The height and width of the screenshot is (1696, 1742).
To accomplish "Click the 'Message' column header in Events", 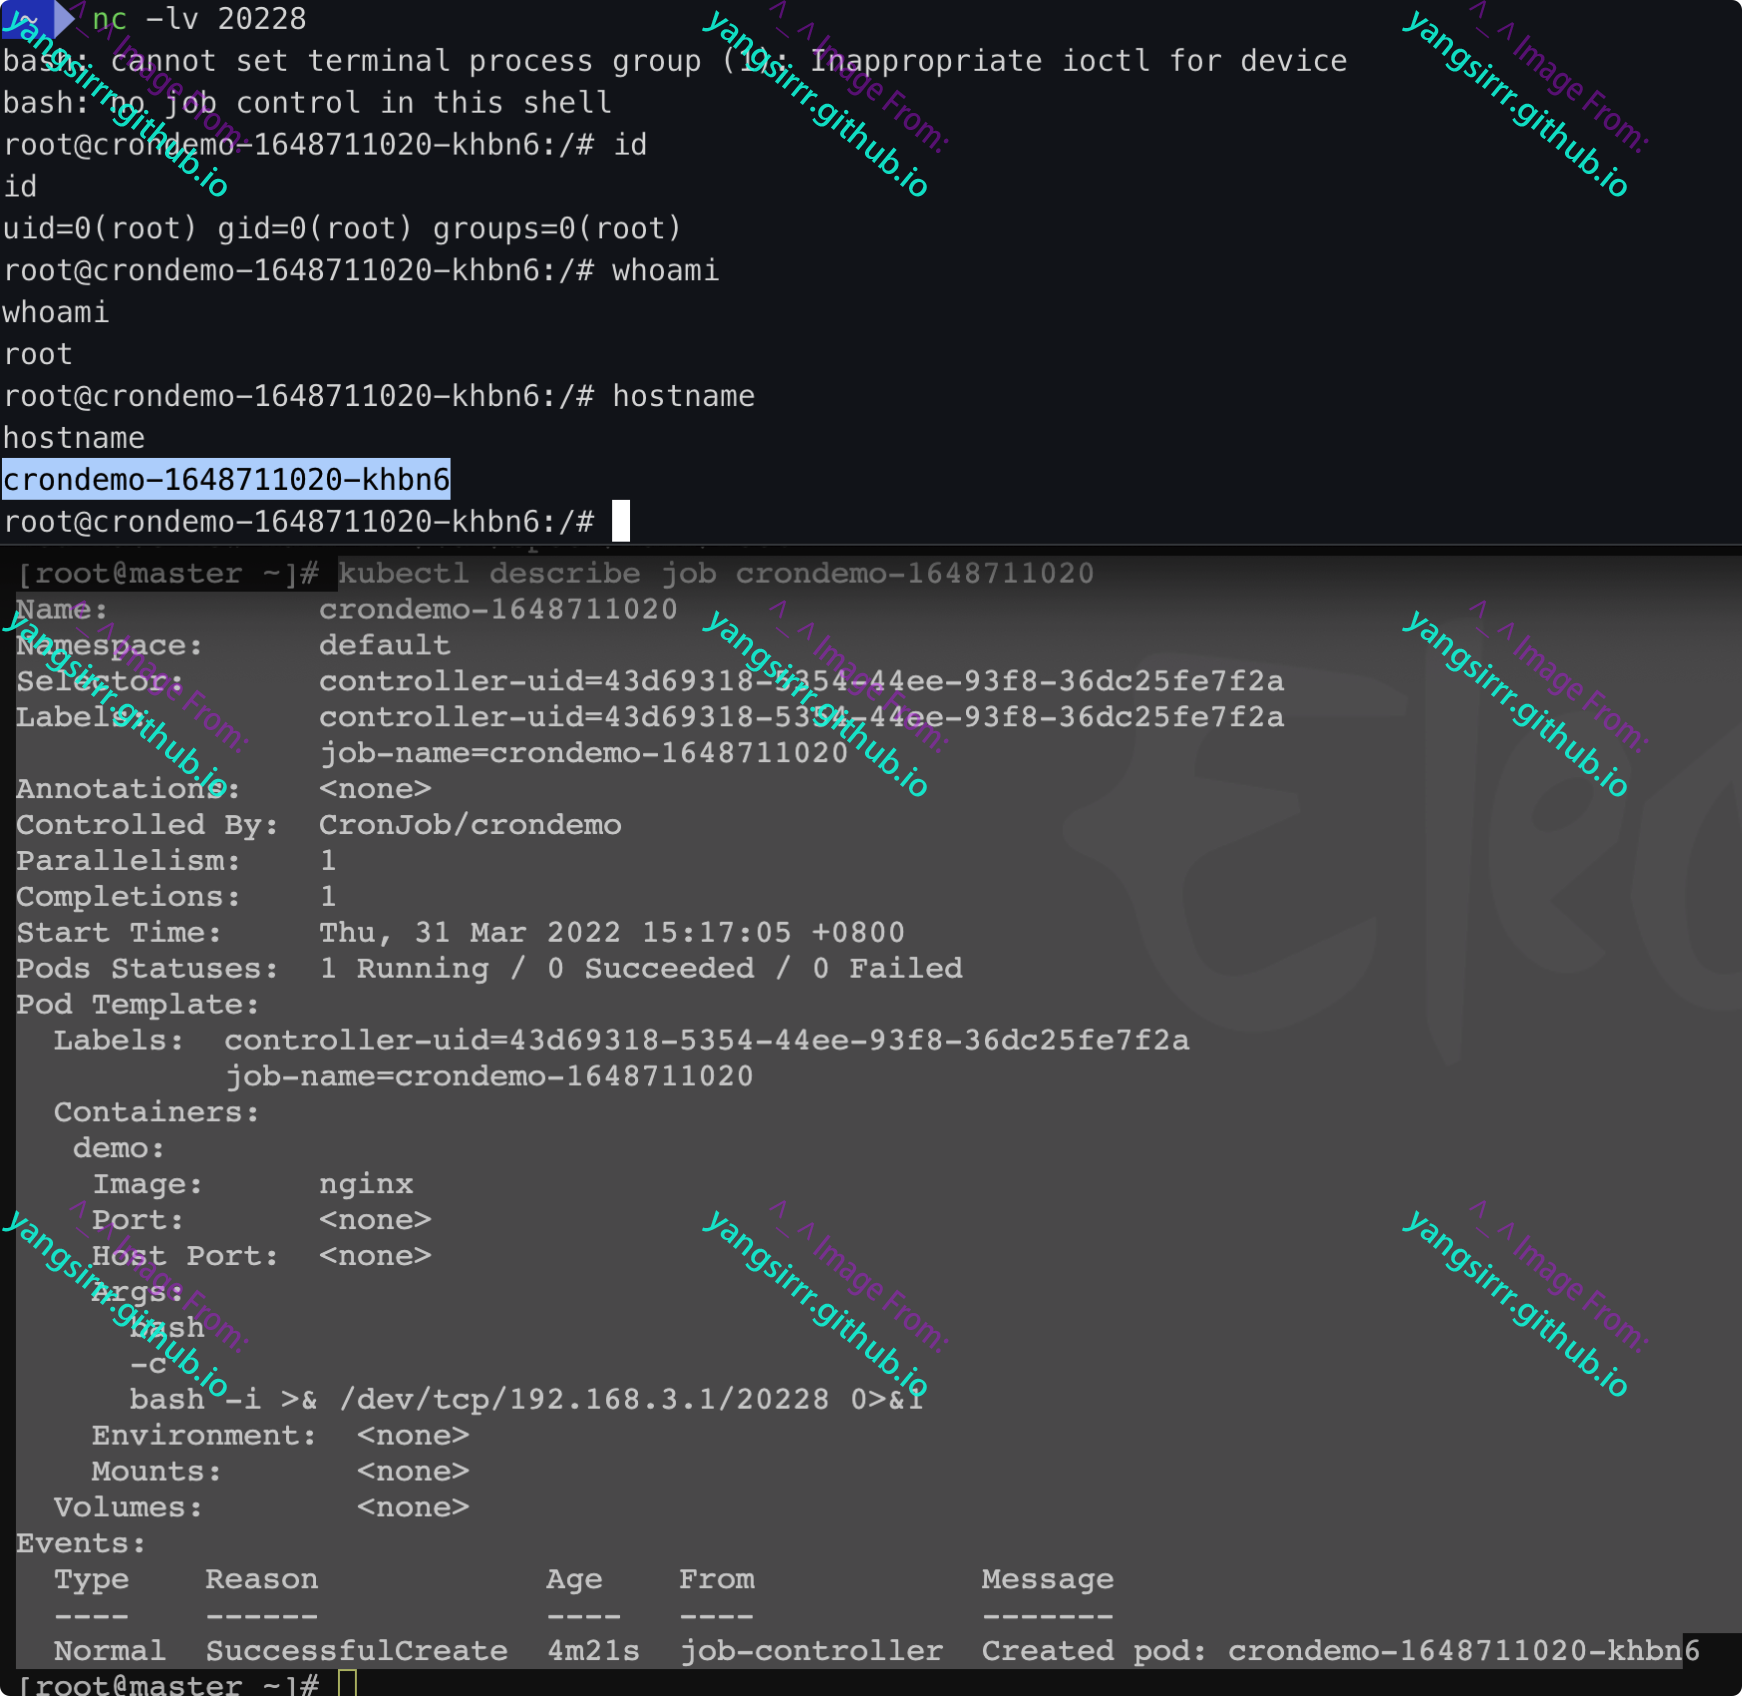I will pyautogui.click(x=1047, y=1579).
